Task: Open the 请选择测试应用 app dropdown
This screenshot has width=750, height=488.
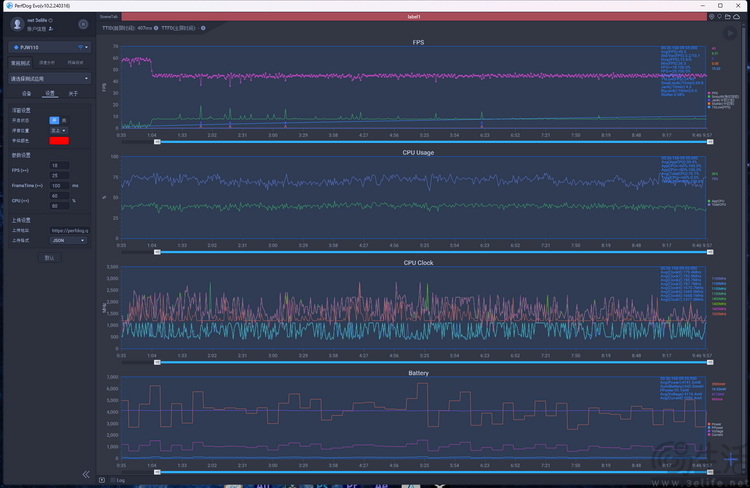Action: click(x=49, y=78)
